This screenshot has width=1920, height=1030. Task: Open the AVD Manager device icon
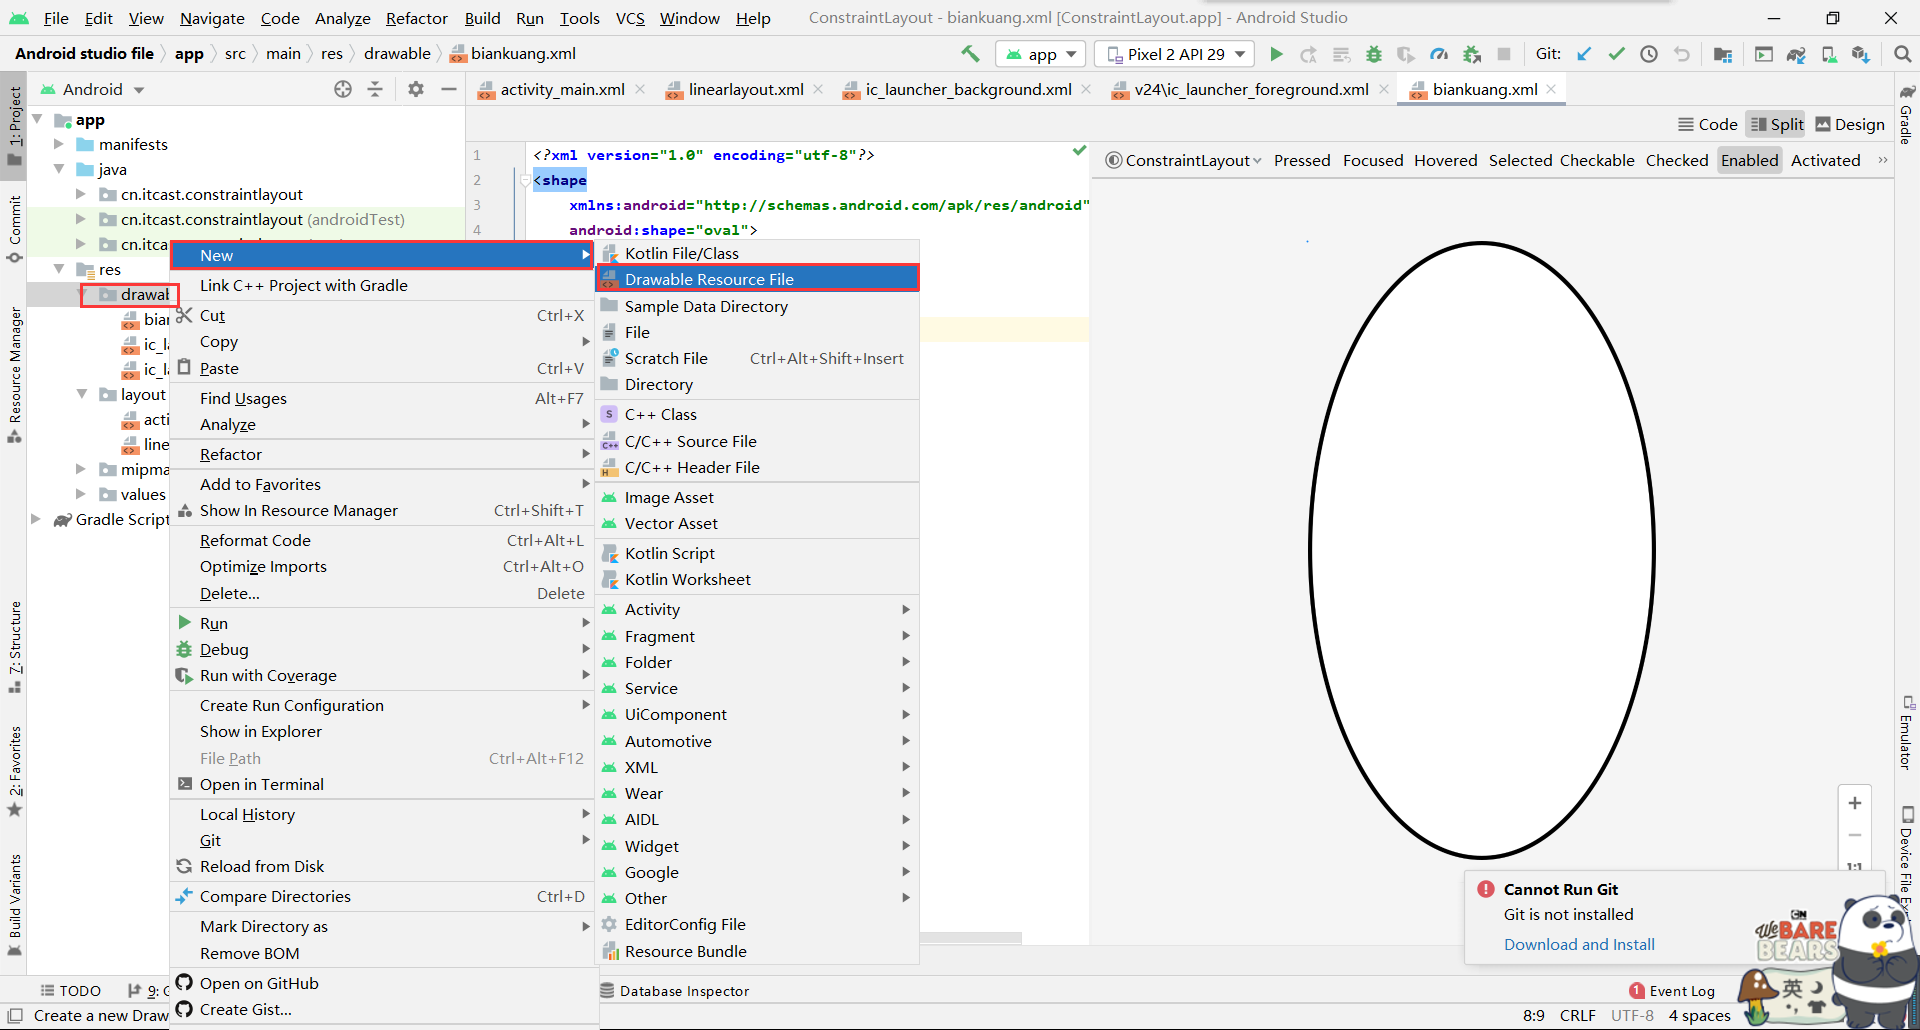click(1830, 54)
